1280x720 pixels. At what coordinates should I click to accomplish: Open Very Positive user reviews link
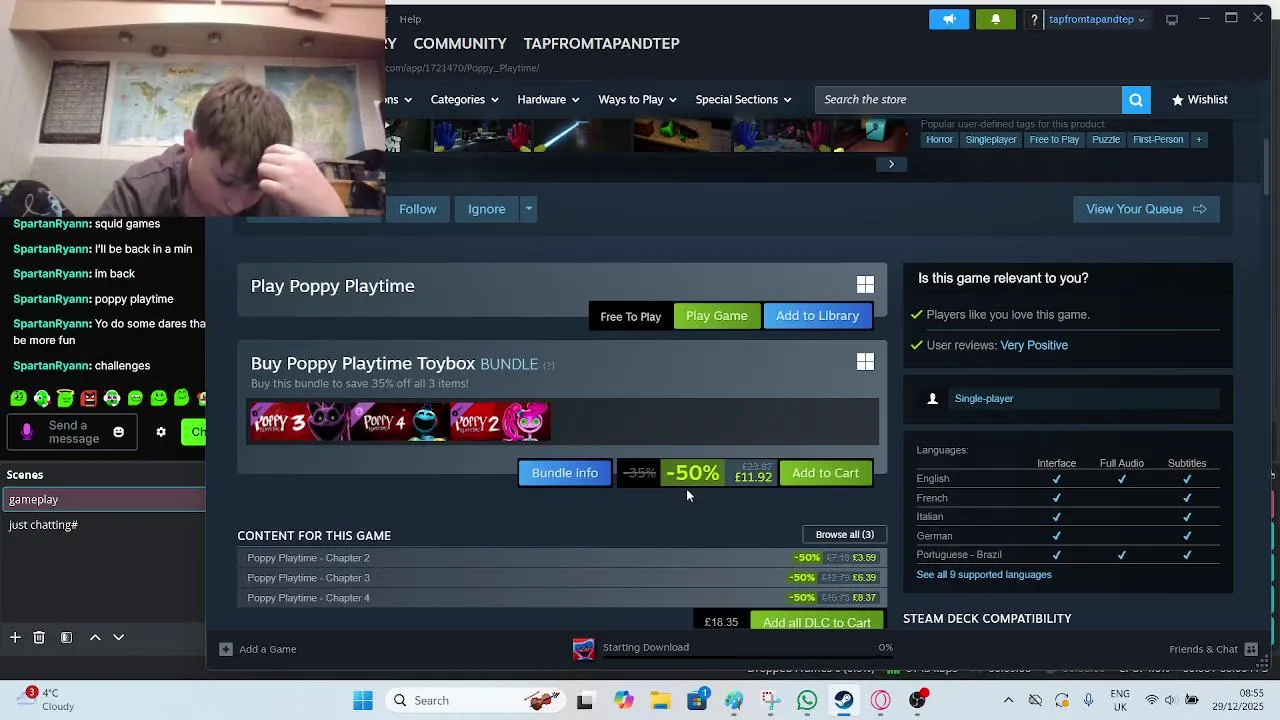coord(1034,345)
